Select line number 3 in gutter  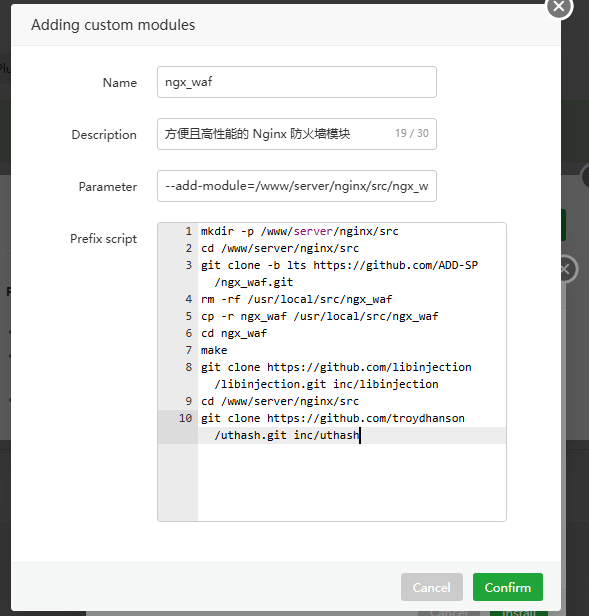[189, 265]
